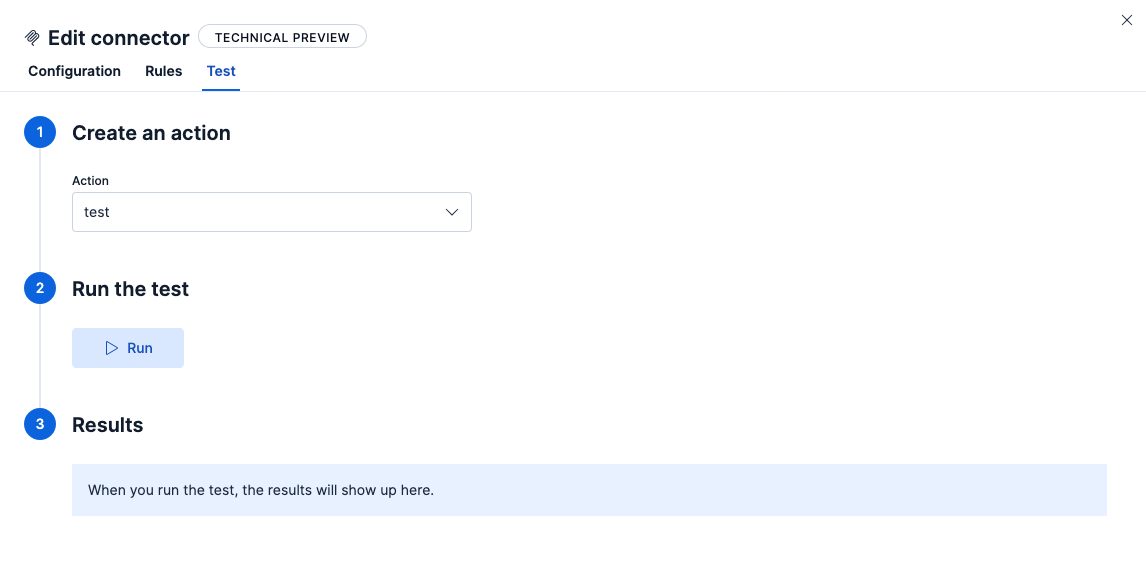1146x587 pixels.
Task: Click the step 2 circle icon
Action: [x=40, y=289]
